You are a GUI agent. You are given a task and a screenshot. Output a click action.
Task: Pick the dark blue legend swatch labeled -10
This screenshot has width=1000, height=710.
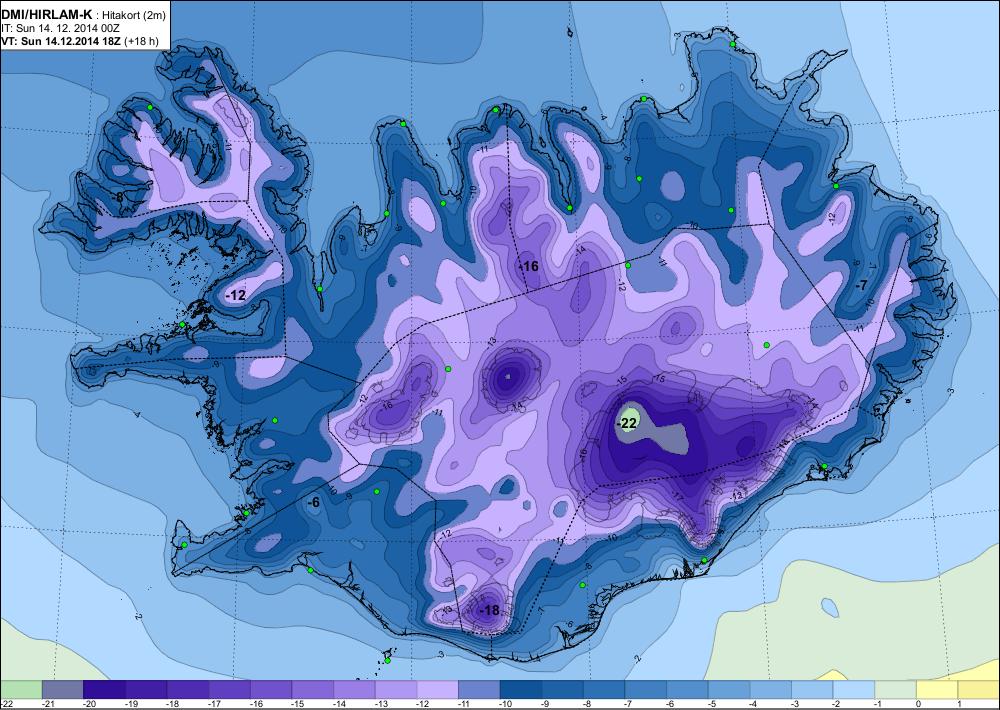pyautogui.click(x=520, y=690)
